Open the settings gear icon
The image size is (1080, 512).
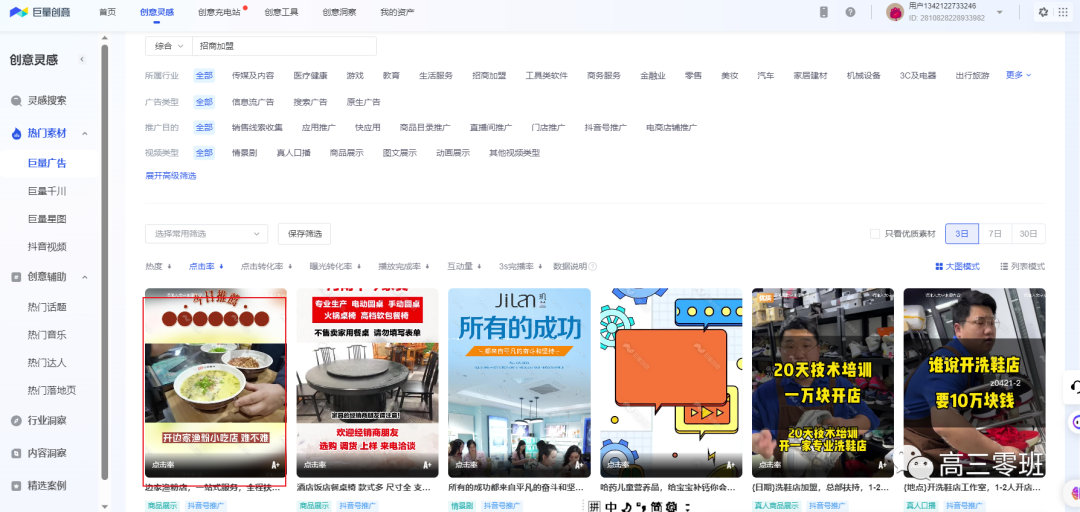click(1043, 12)
